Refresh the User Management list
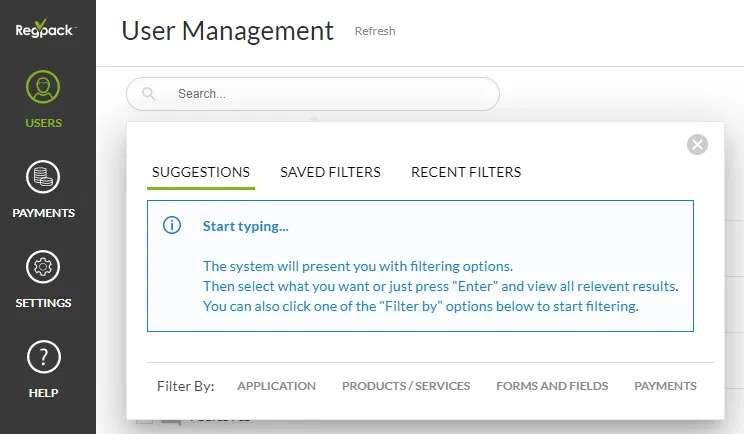This screenshot has height=434, width=744. tap(375, 31)
